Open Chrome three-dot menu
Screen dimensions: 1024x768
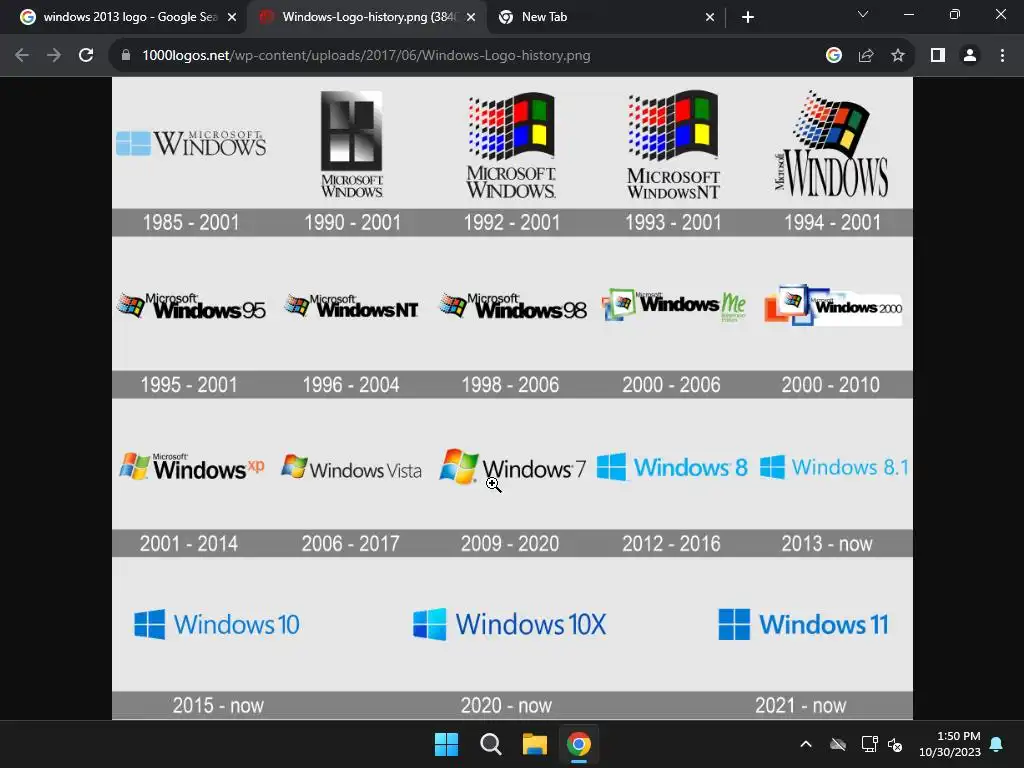(x=1002, y=56)
